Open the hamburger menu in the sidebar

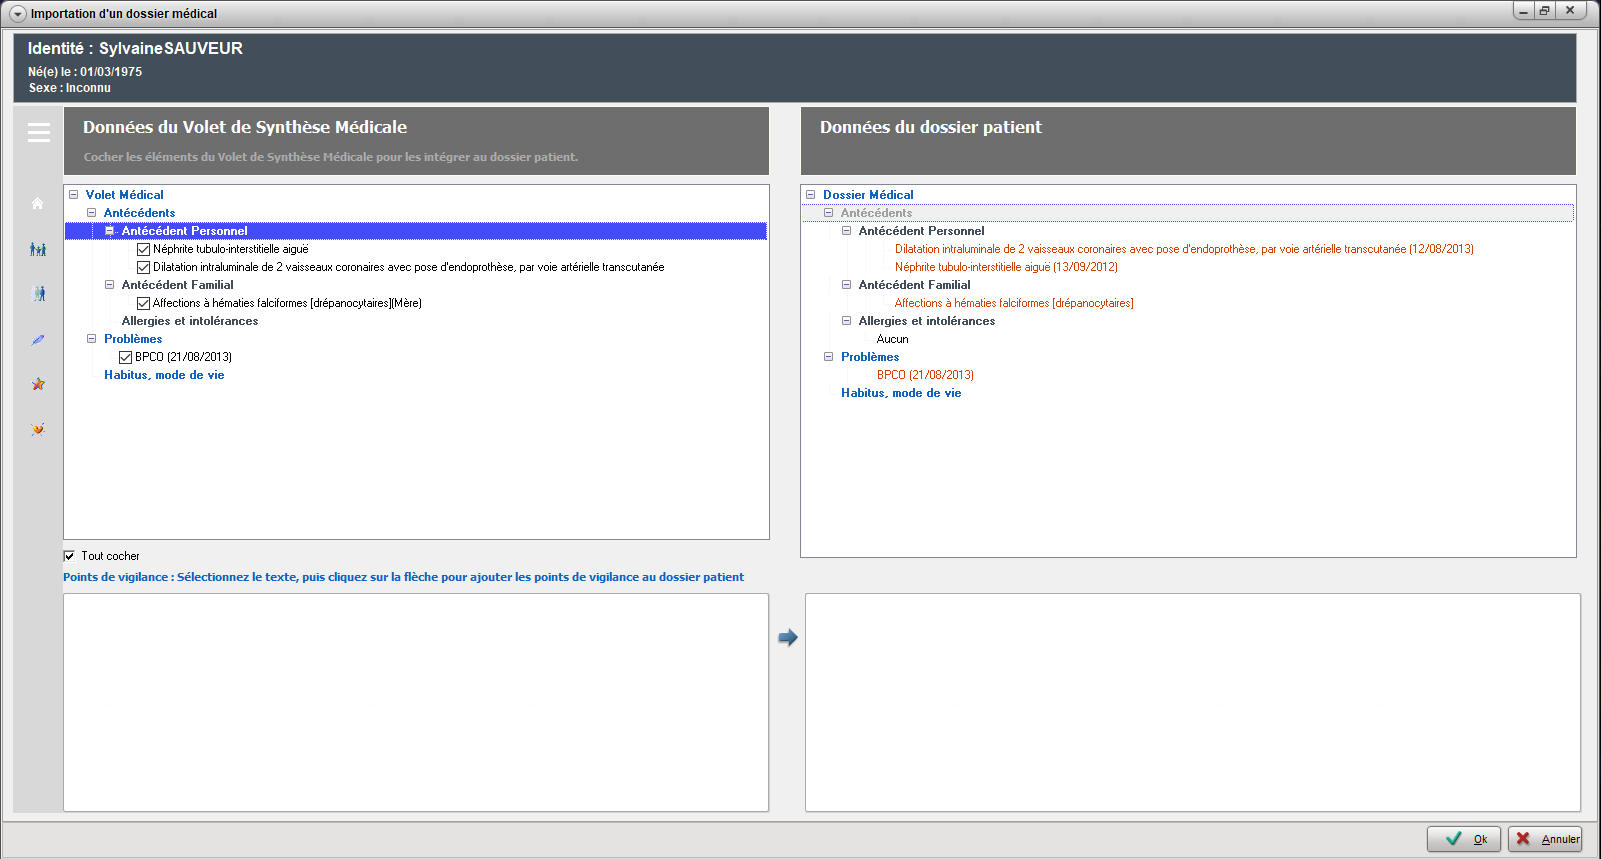39,132
